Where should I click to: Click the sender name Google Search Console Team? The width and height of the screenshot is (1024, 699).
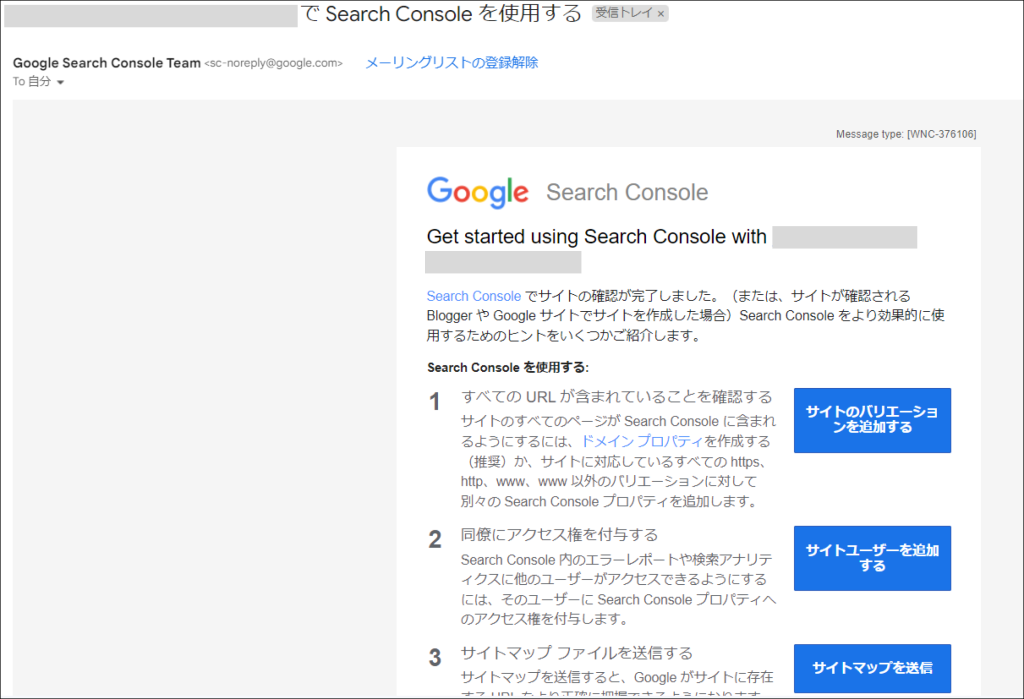click(x=106, y=63)
